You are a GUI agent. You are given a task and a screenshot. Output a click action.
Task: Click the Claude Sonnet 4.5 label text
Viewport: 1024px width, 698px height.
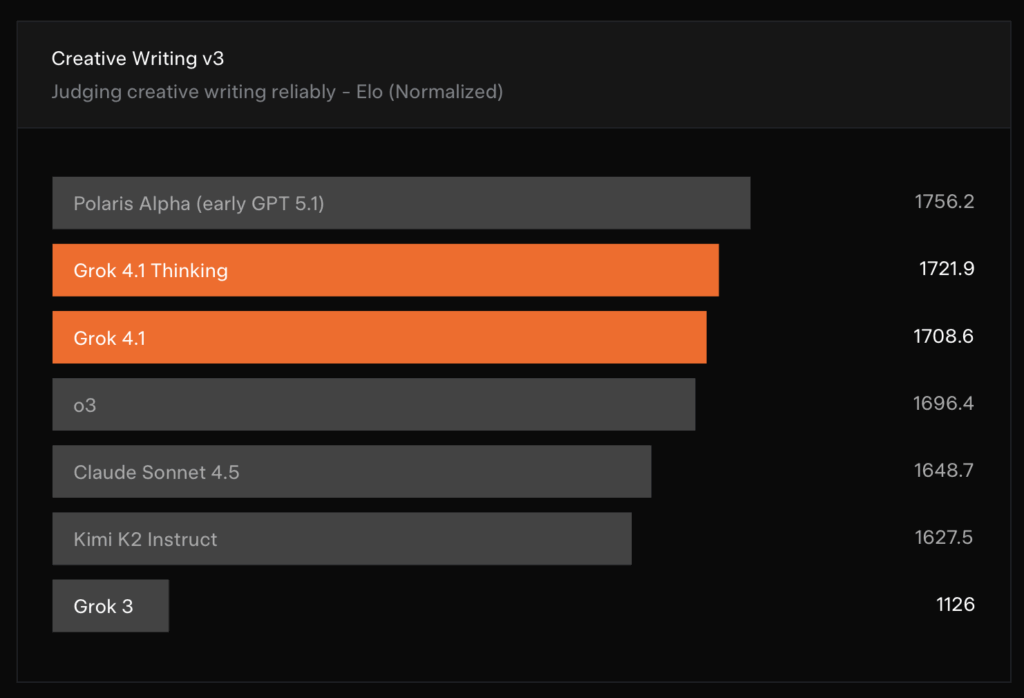[x=156, y=472]
